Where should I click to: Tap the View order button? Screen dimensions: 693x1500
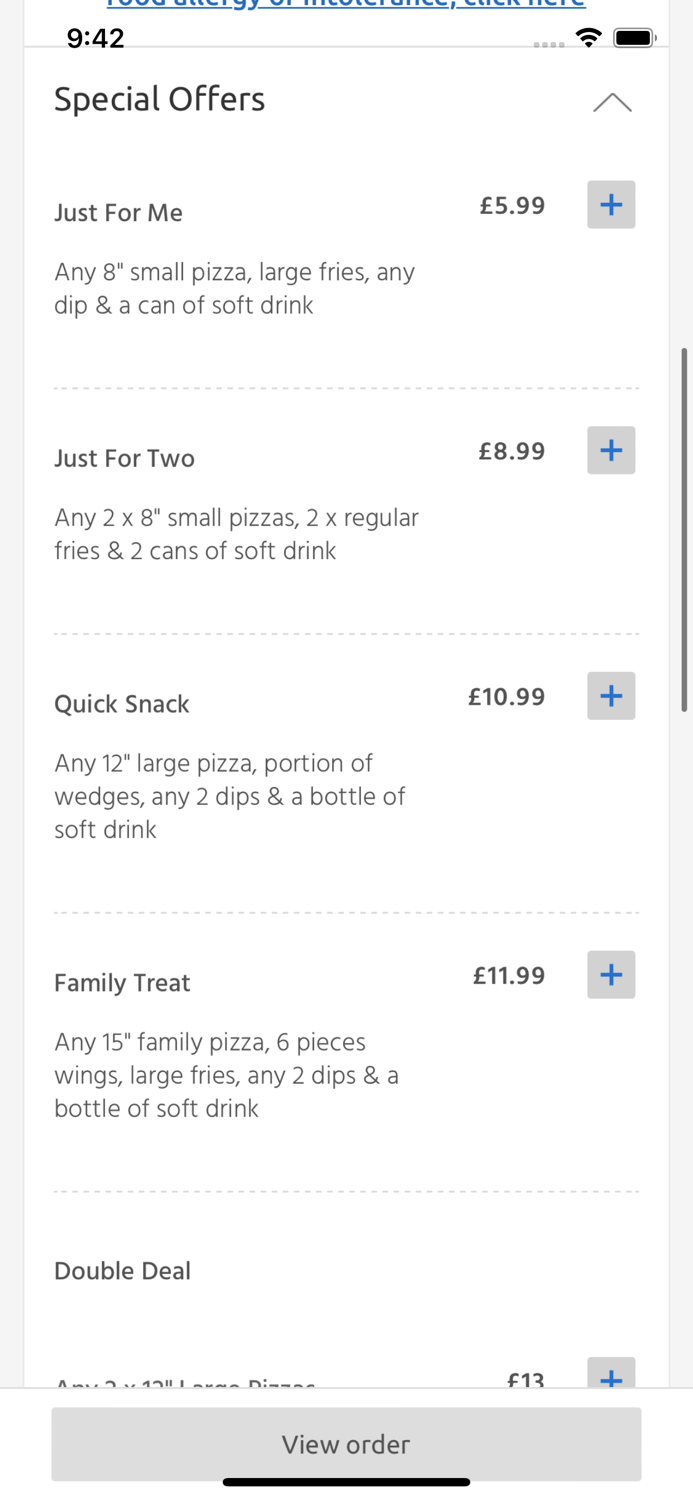point(346,1444)
